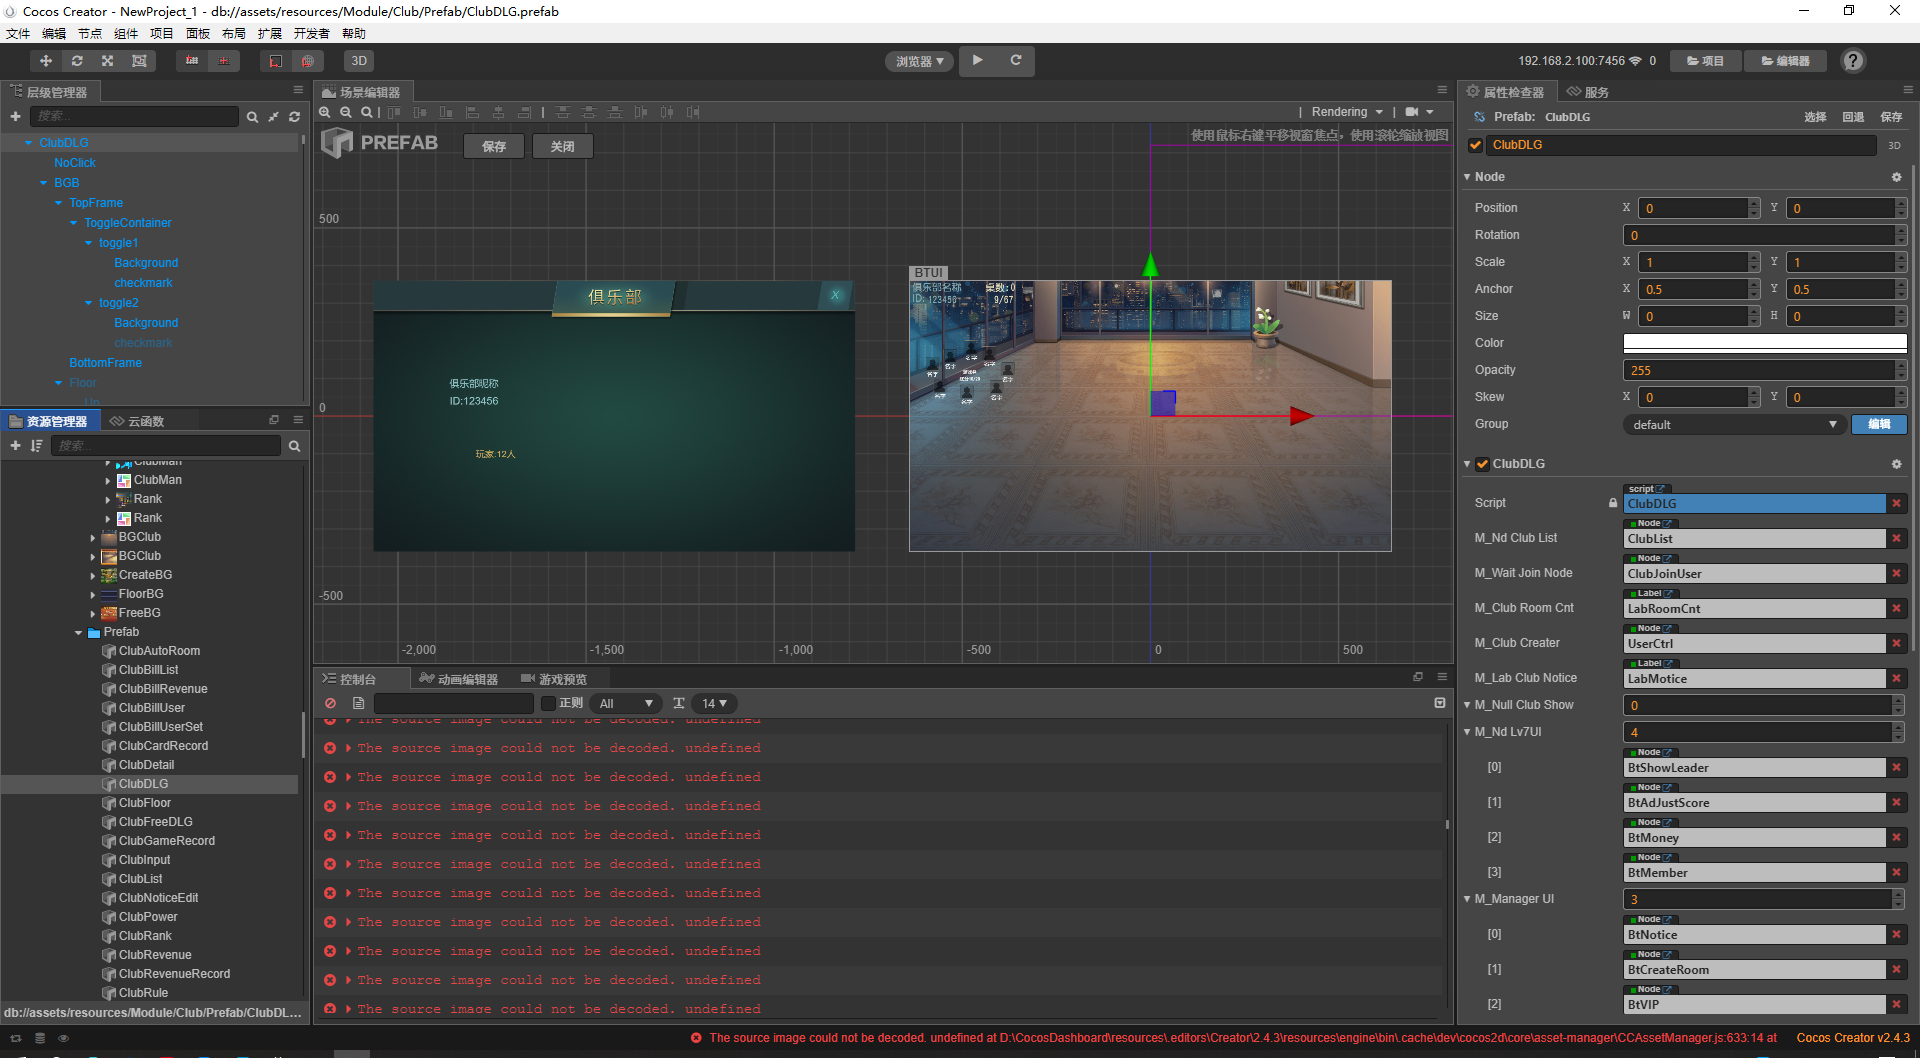Click the play preview button
1920x1058 pixels.
point(977,61)
